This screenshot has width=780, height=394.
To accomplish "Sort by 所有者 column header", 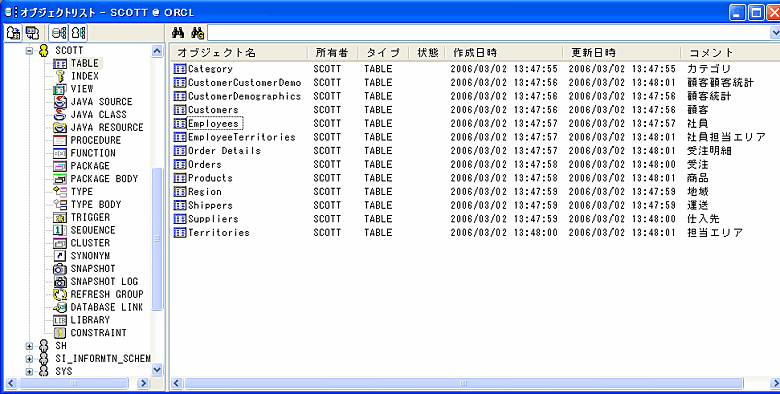I will click(x=332, y=53).
